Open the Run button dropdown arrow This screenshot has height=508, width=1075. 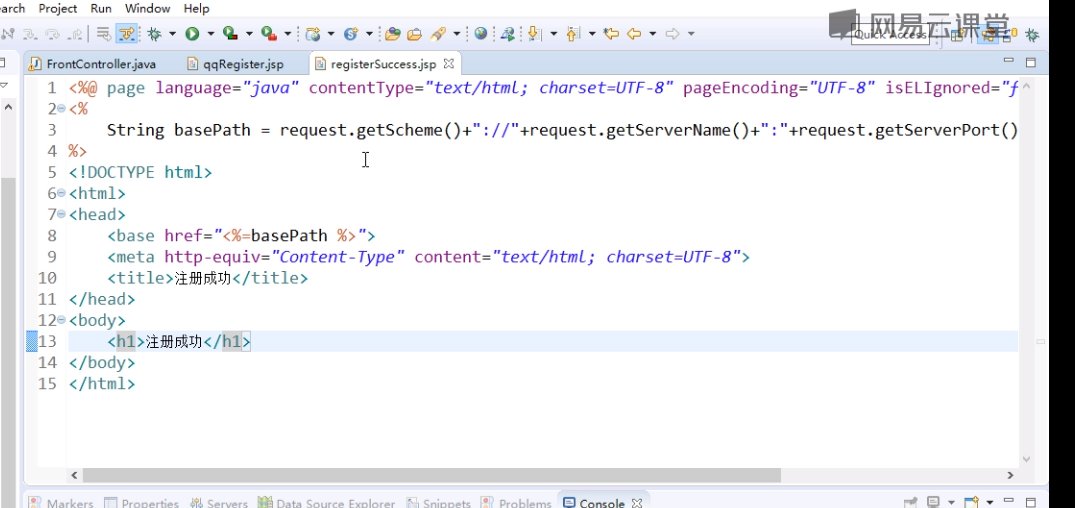pos(210,34)
